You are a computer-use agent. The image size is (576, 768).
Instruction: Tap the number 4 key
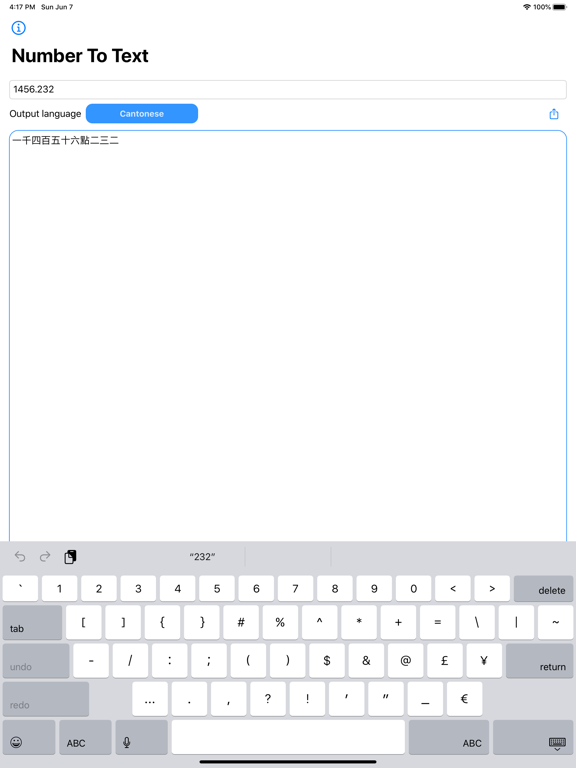coord(178,589)
